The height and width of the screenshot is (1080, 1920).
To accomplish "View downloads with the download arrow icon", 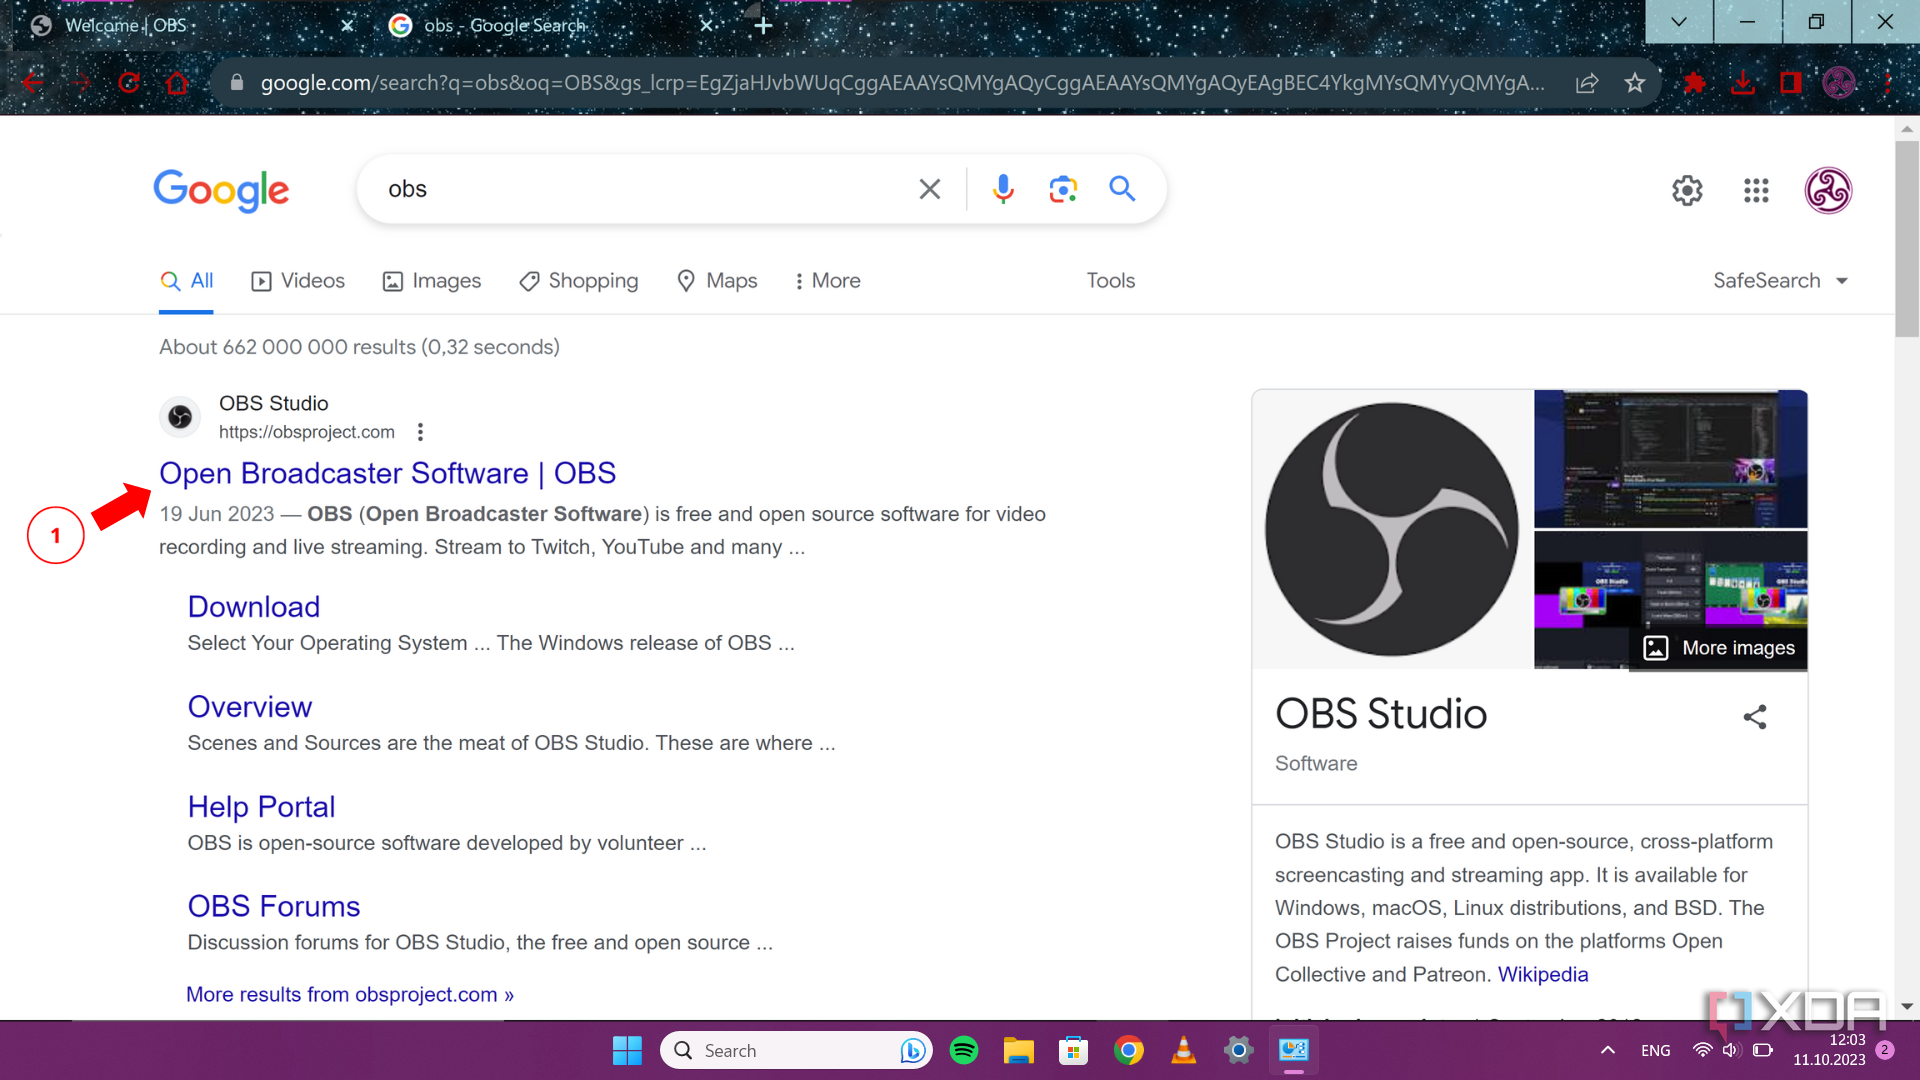I will click(1744, 83).
